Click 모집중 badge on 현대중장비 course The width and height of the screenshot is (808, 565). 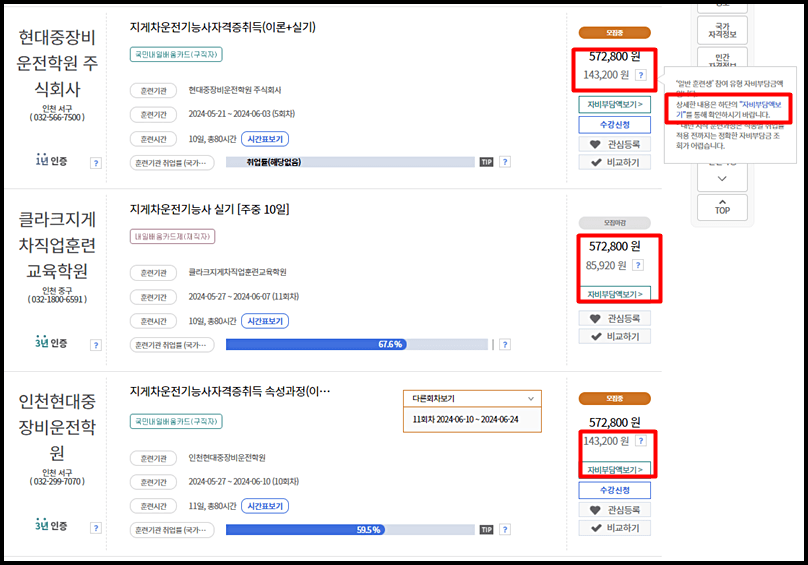(615, 32)
